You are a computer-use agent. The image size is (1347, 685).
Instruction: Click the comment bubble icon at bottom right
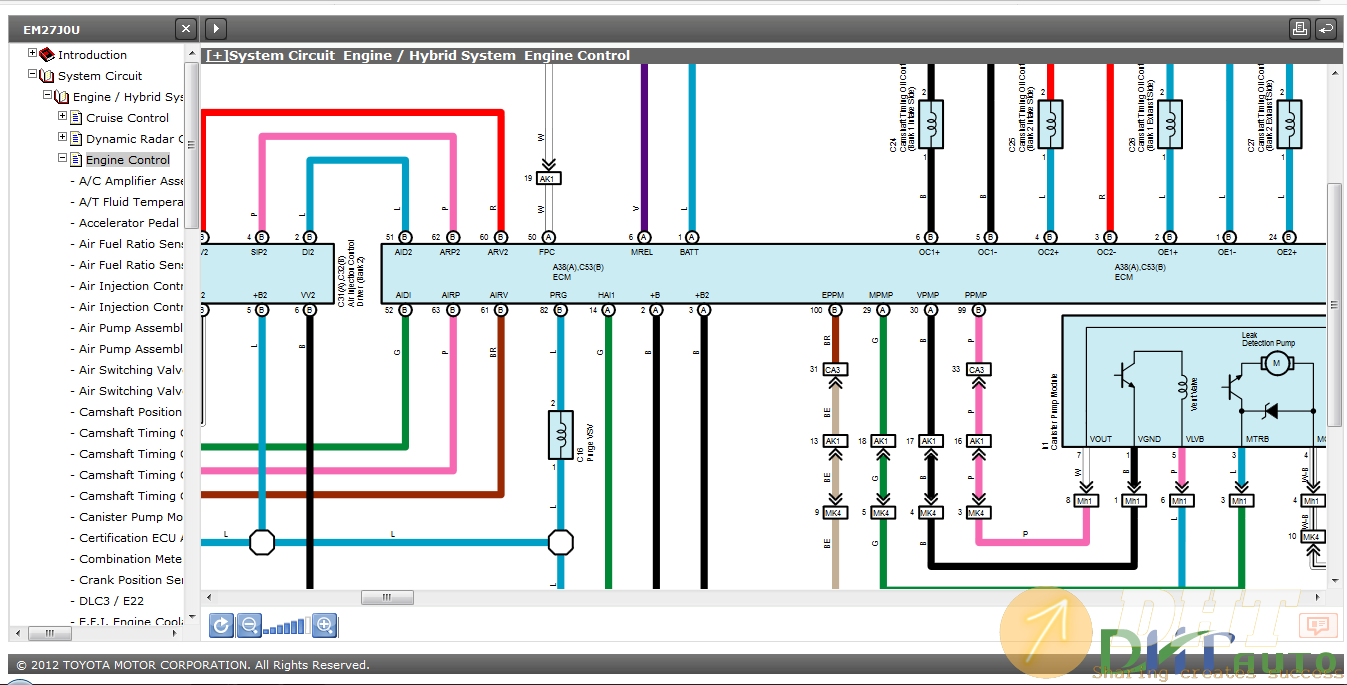point(1317,626)
